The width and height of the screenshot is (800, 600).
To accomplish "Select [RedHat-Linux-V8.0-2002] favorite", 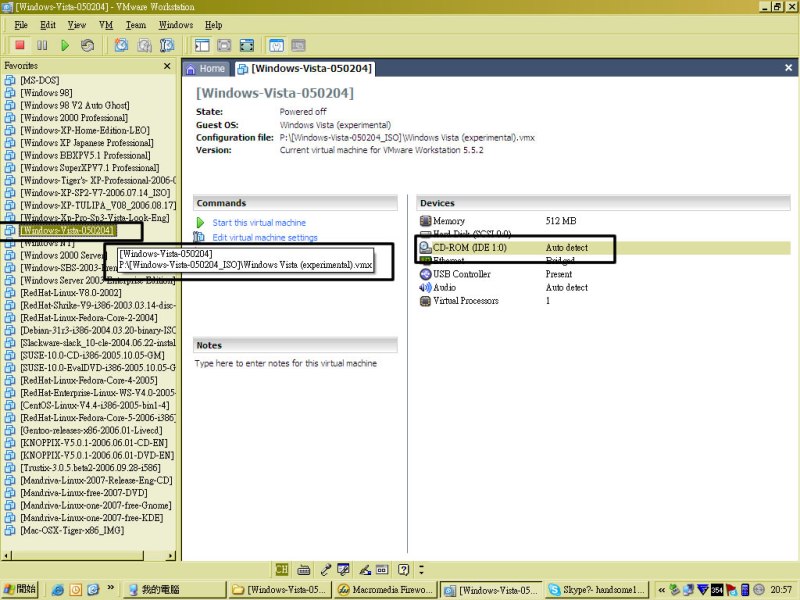I will coord(71,292).
